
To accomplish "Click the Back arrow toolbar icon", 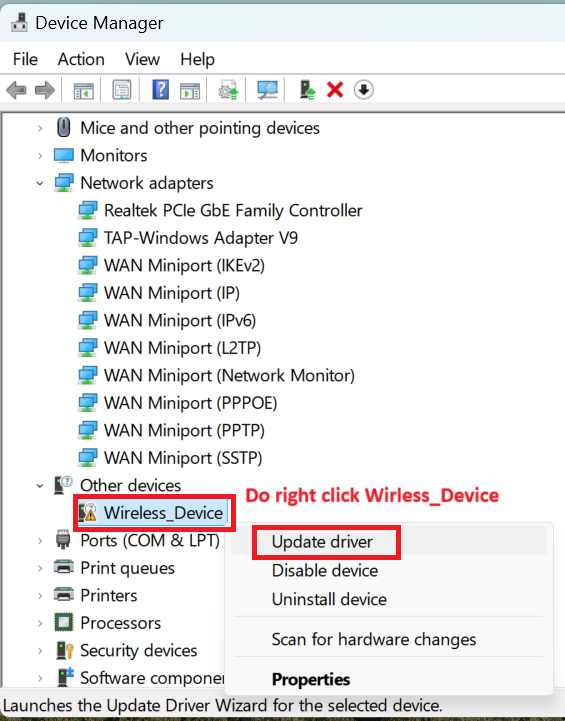I will 16,90.
